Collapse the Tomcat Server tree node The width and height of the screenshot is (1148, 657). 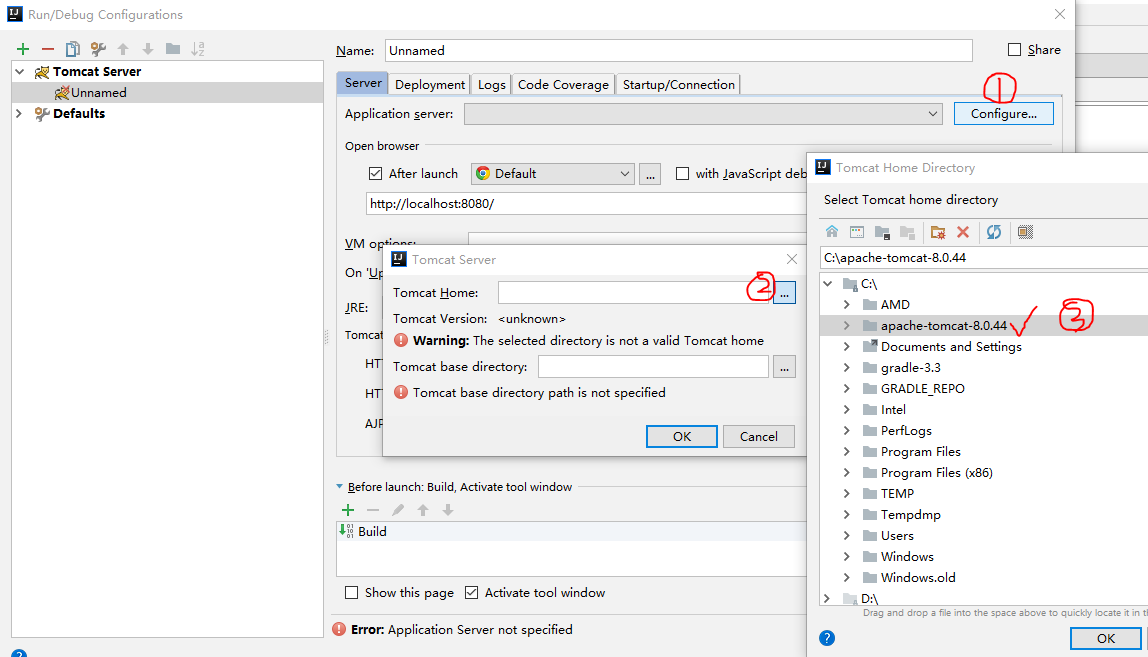point(20,72)
